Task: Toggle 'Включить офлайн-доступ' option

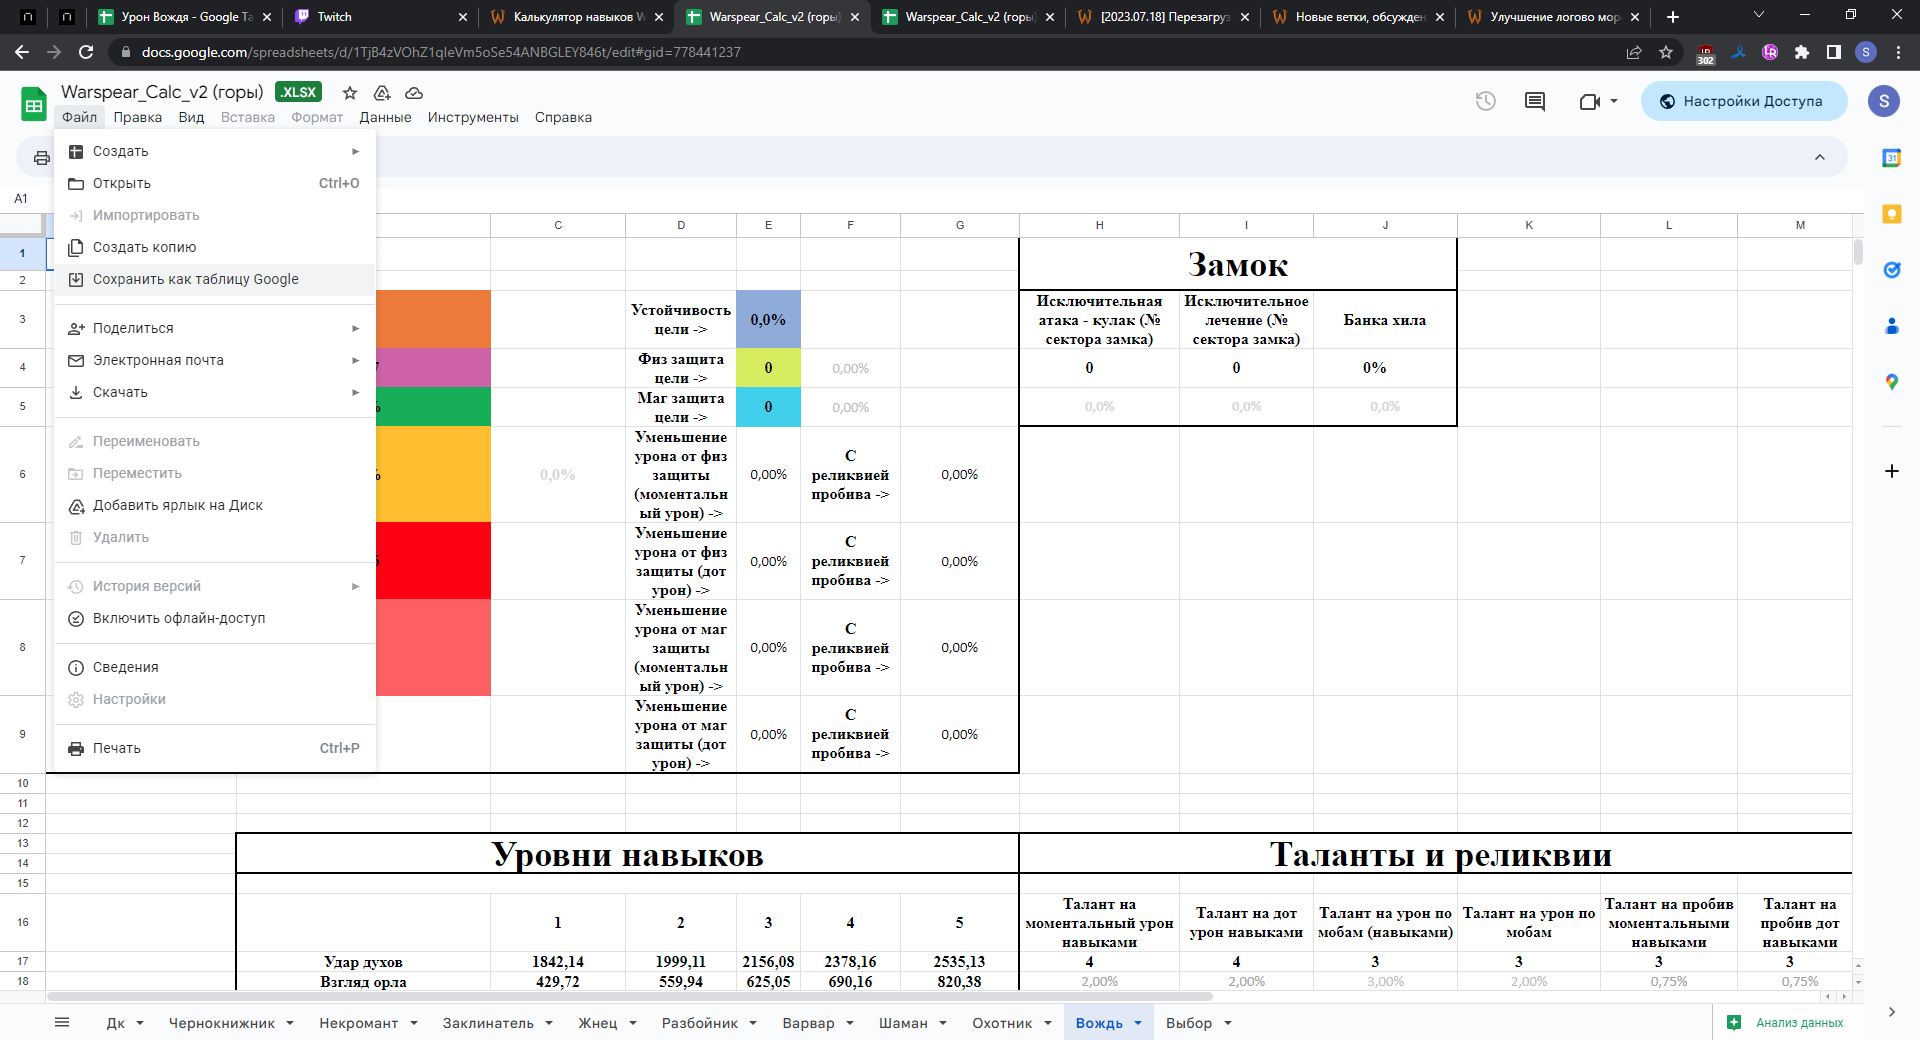Action: [179, 618]
